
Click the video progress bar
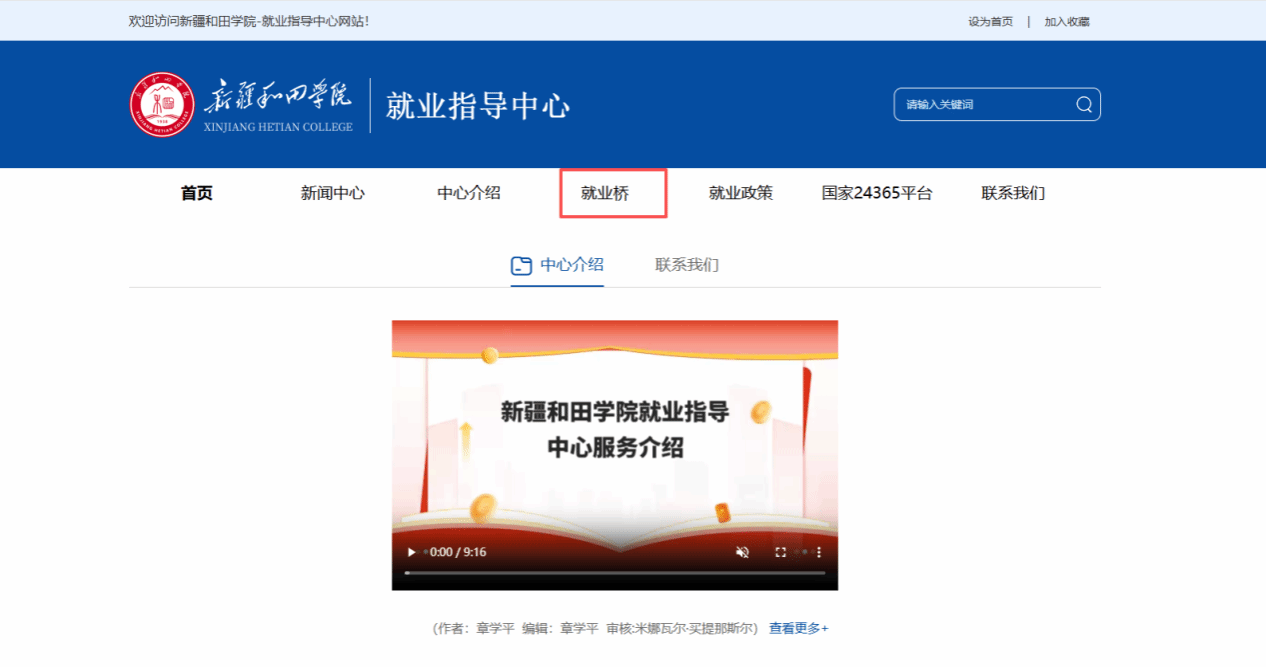[614, 573]
